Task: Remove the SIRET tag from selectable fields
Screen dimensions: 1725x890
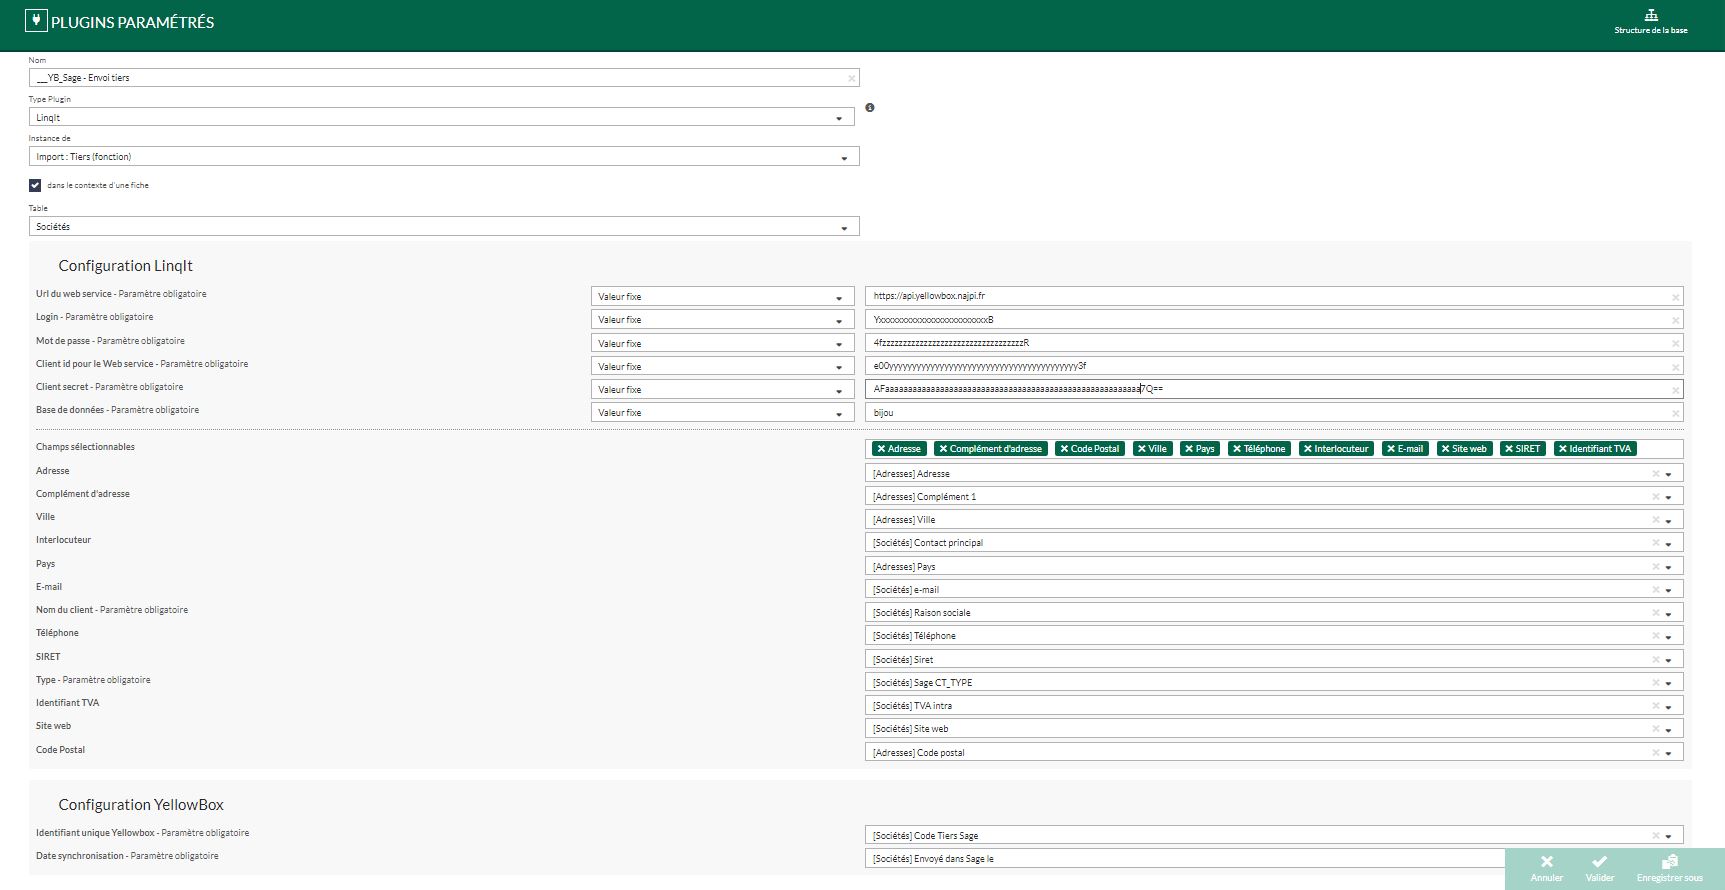Action: coord(1509,449)
